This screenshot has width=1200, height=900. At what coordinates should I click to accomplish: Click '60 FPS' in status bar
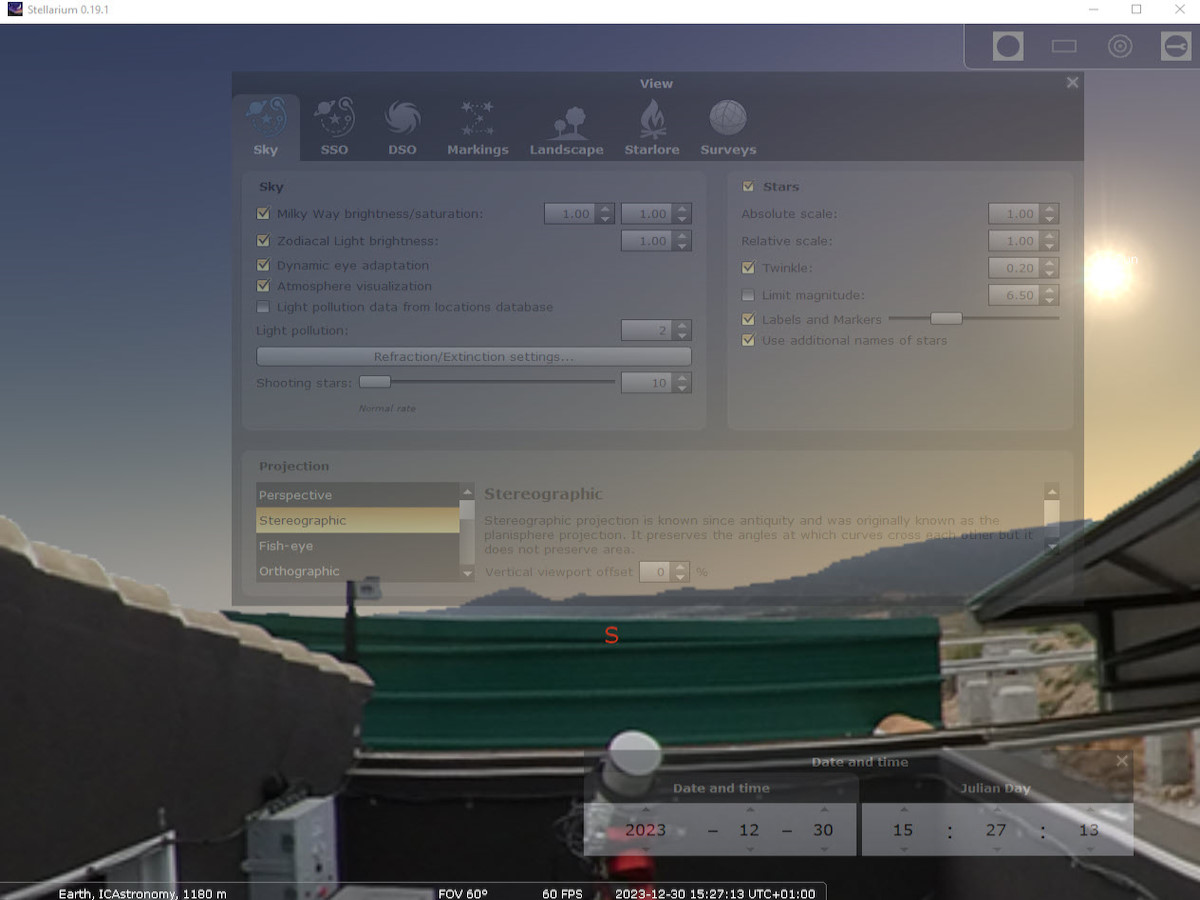[x=562, y=893]
